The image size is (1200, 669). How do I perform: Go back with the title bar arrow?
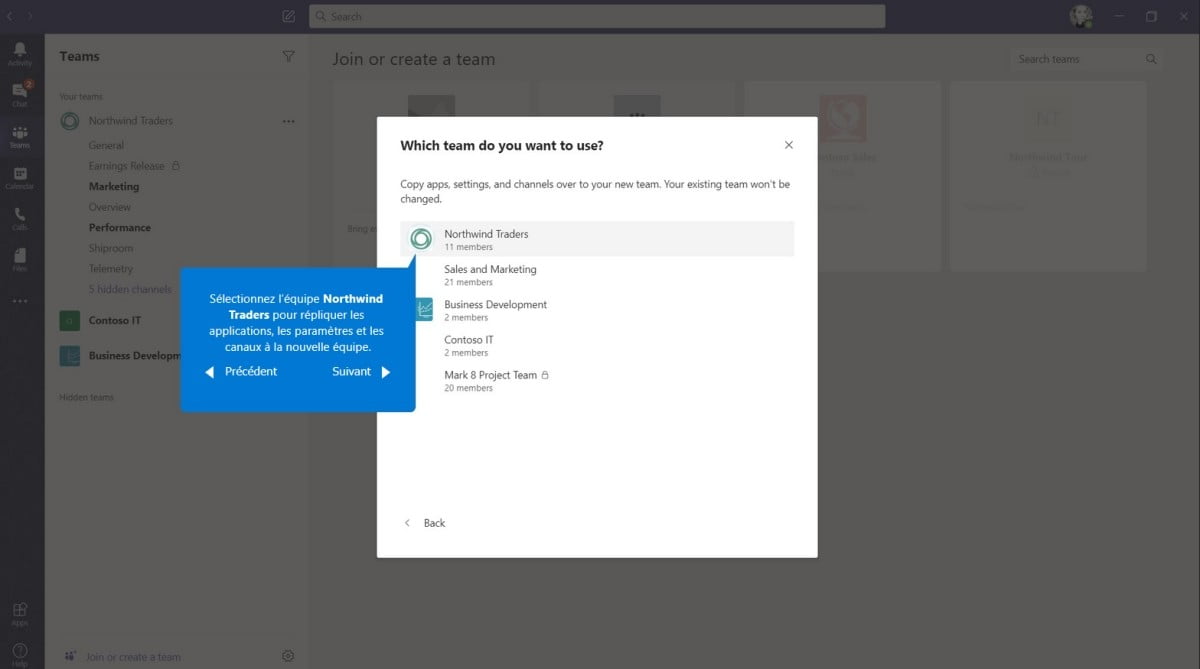coord(10,16)
